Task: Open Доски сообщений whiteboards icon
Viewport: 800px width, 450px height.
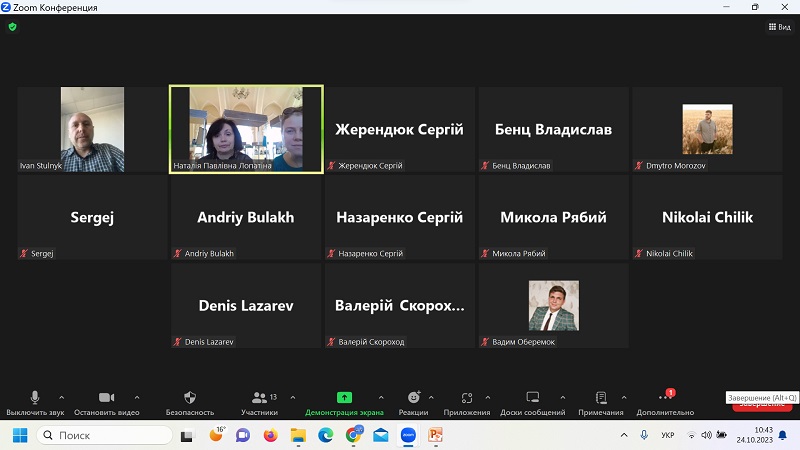Action: click(x=533, y=398)
